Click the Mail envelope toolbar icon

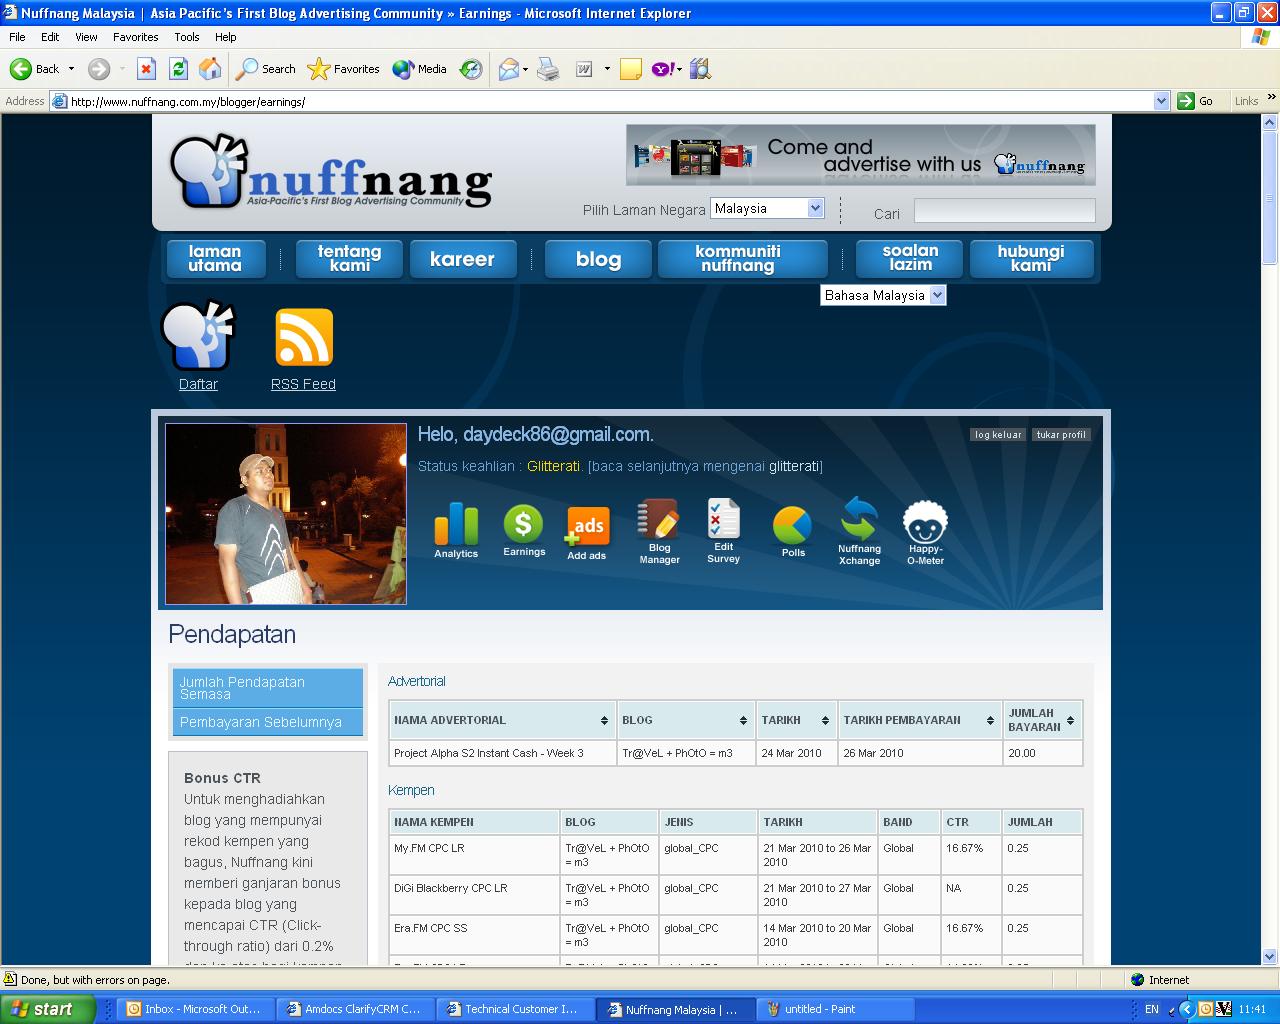coord(509,69)
